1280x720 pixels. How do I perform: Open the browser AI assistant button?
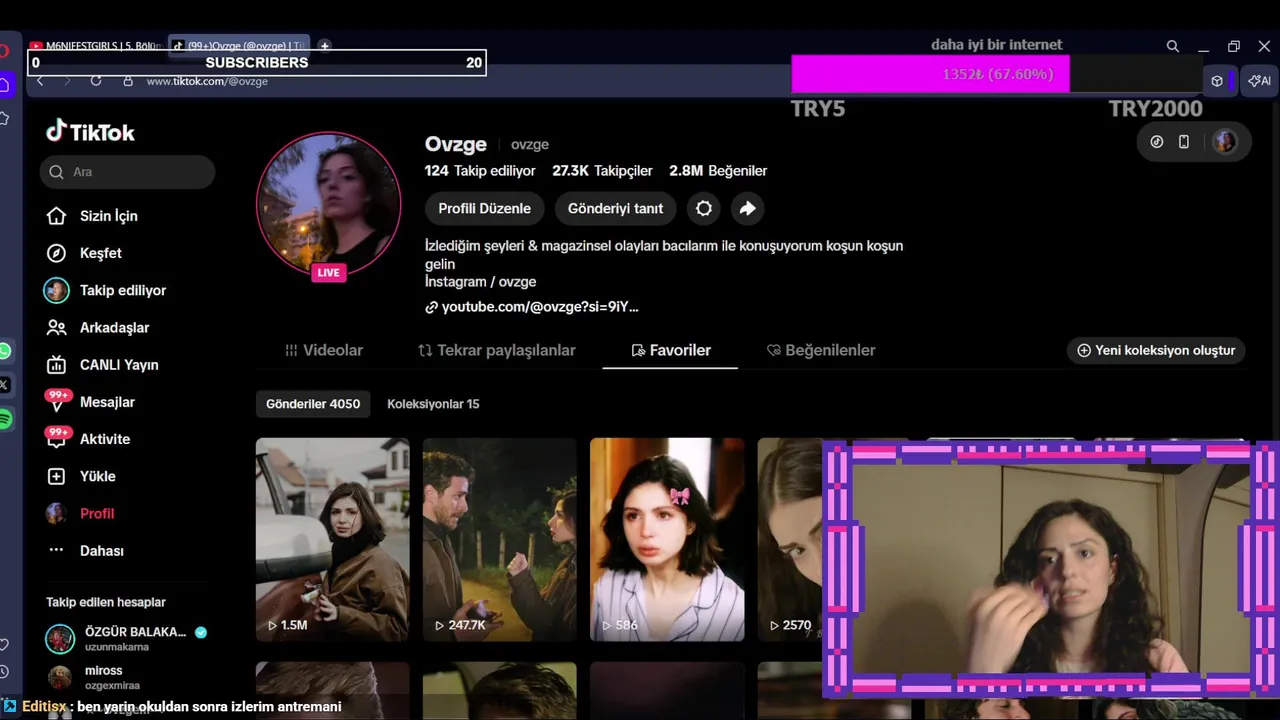[x=1260, y=81]
